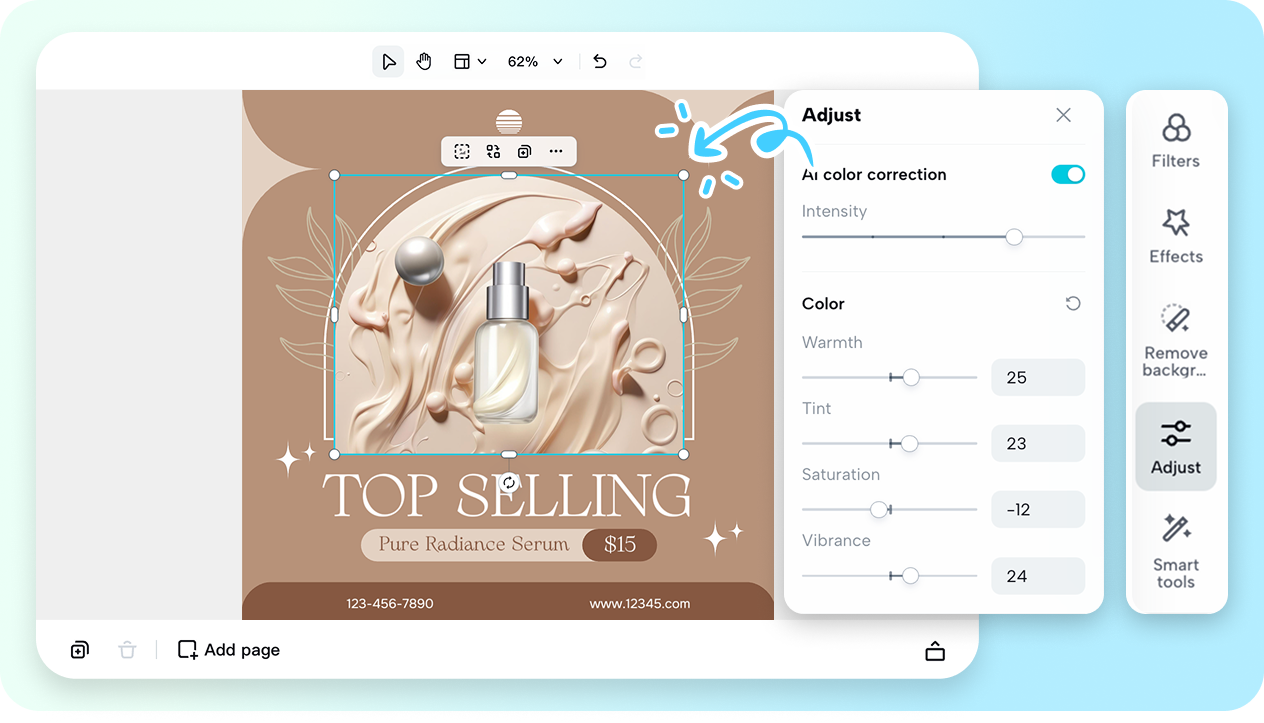The width and height of the screenshot is (1264, 723).
Task: Disable AI color correction
Action: (x=1068, y=174)
